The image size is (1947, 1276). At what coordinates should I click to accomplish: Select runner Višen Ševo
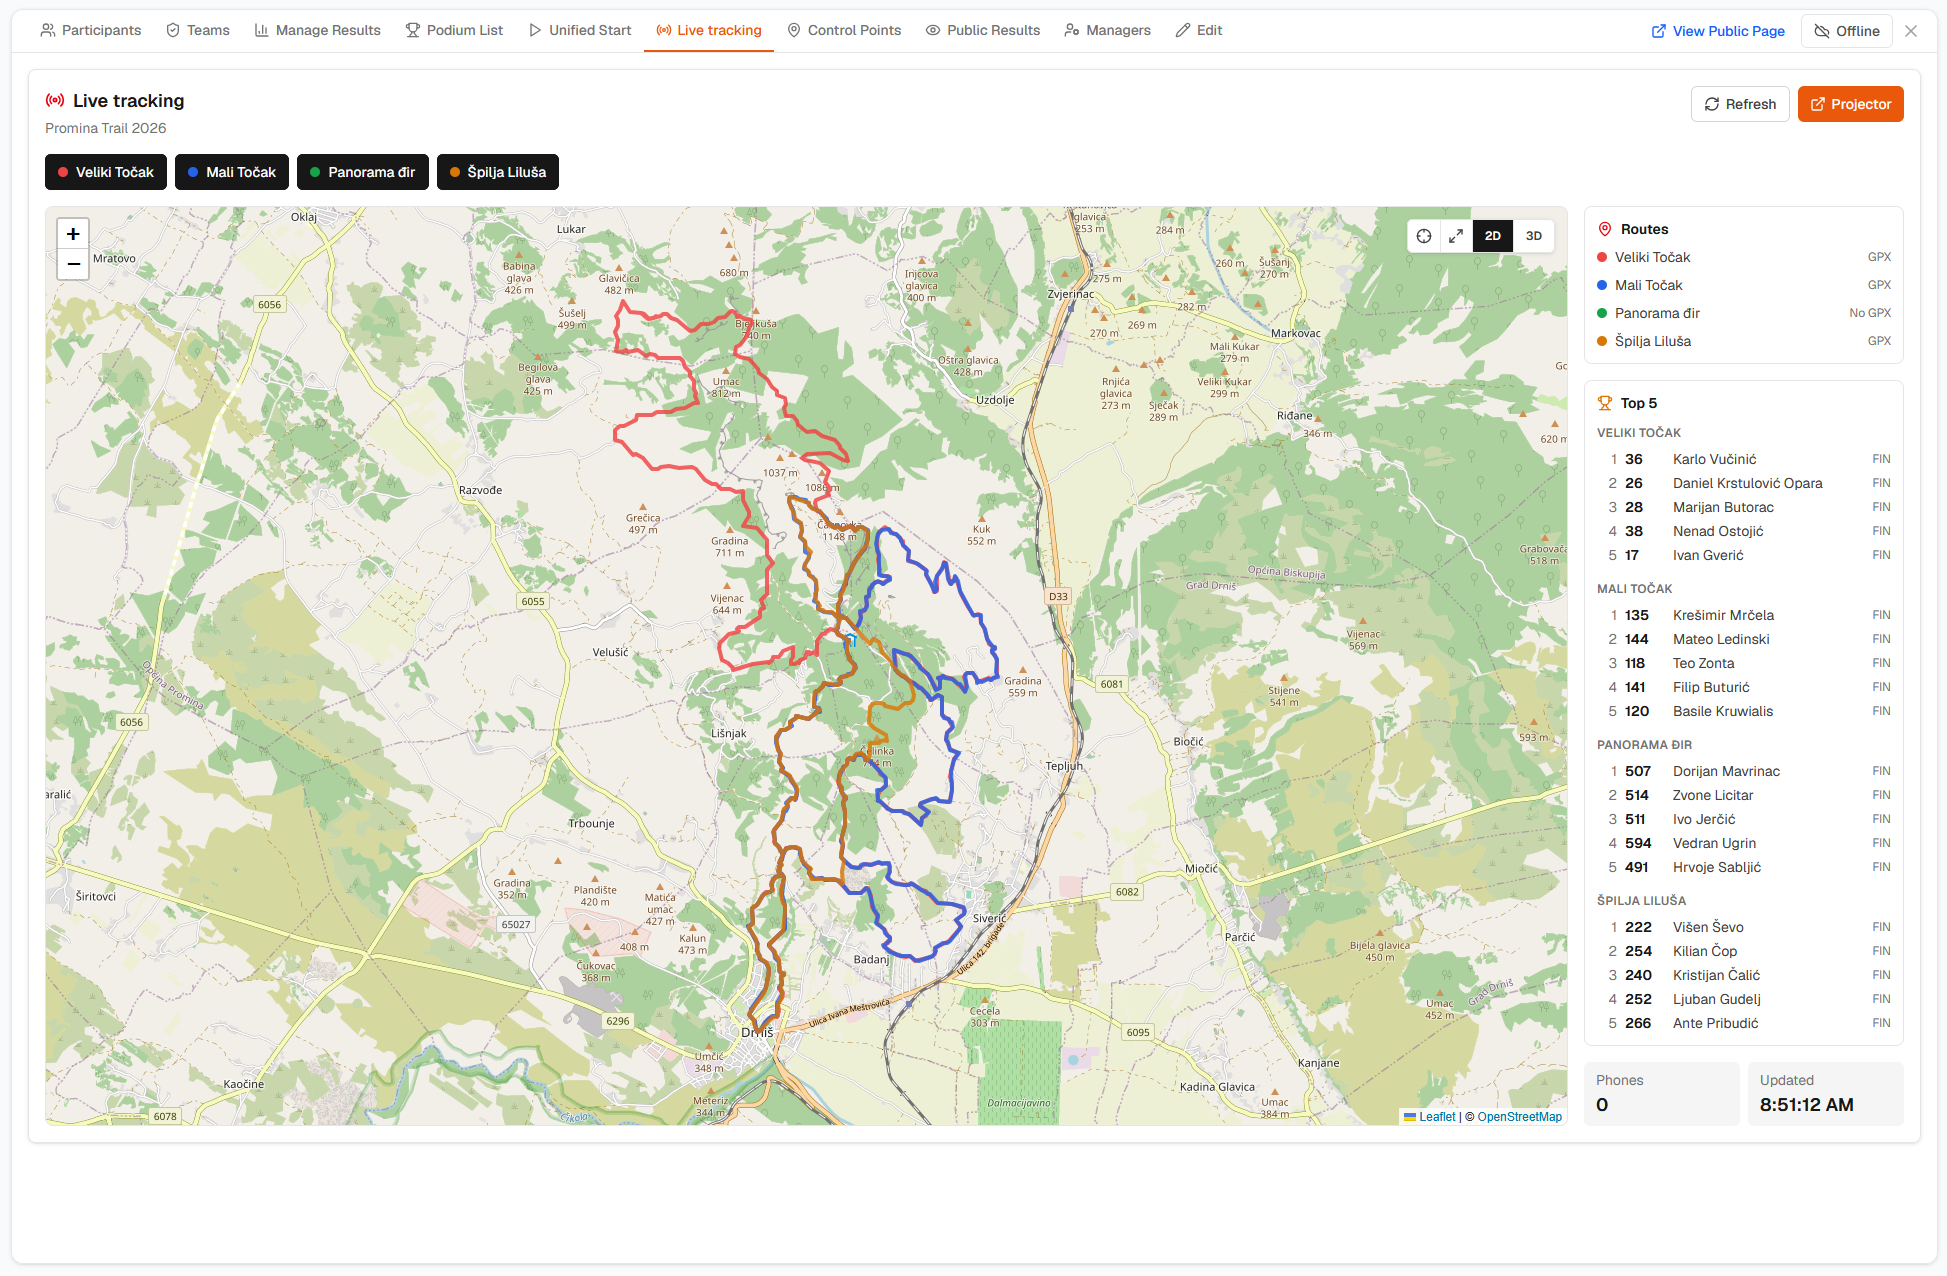pyautogui.click(x=1744, y=927)
